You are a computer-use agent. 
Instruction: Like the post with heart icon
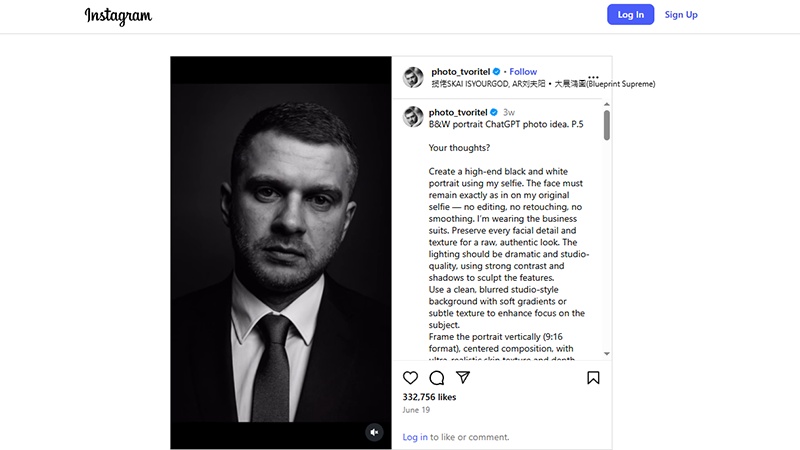point(410,378)
